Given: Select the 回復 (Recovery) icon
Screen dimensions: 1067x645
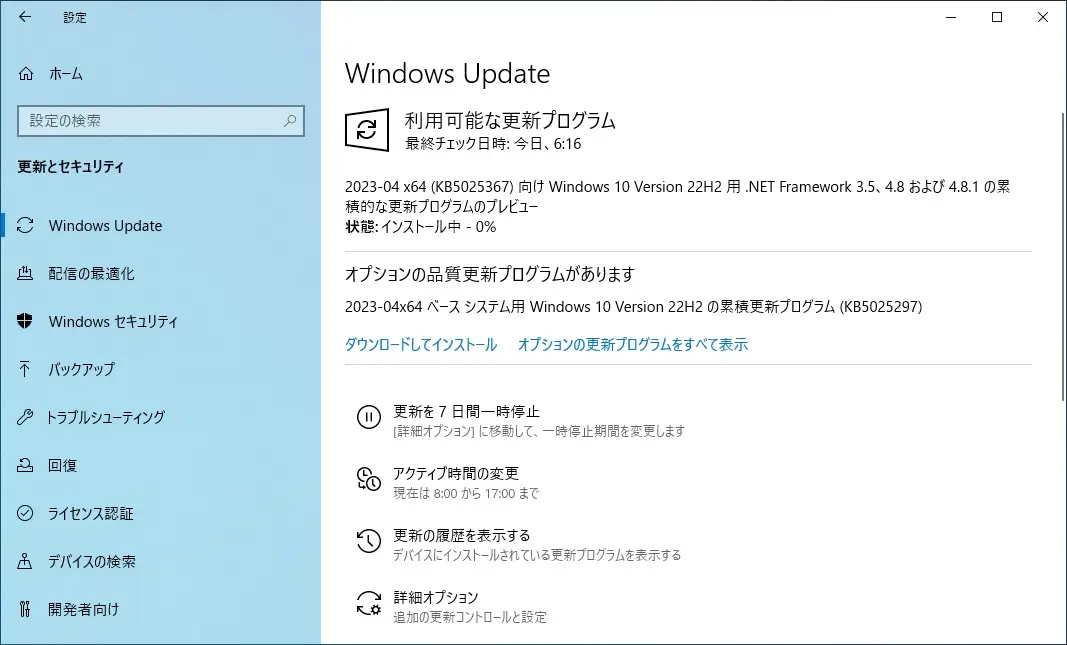Looking at the screenshot, I should [23, 465].
